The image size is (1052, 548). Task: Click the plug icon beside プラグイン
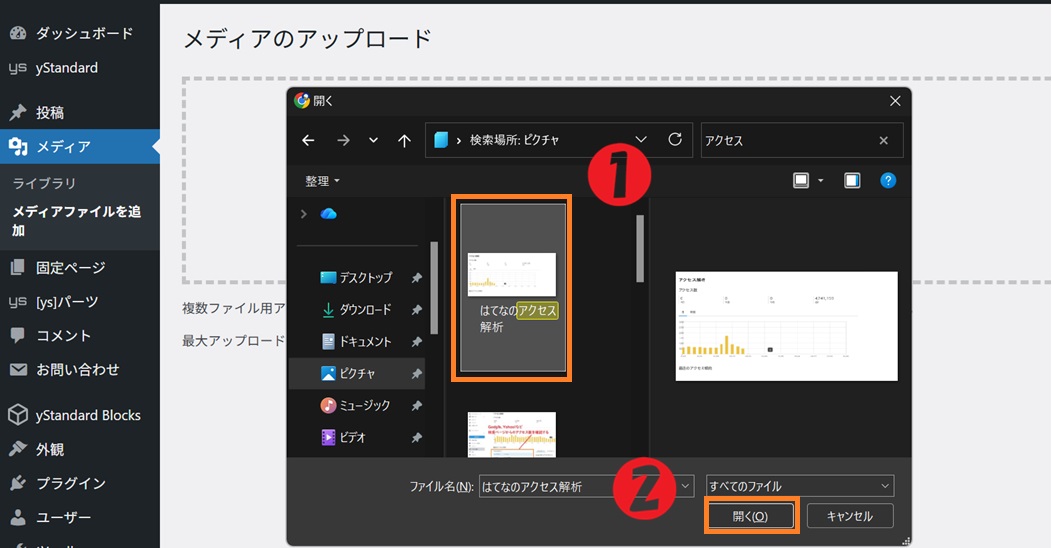coord(18,483)
